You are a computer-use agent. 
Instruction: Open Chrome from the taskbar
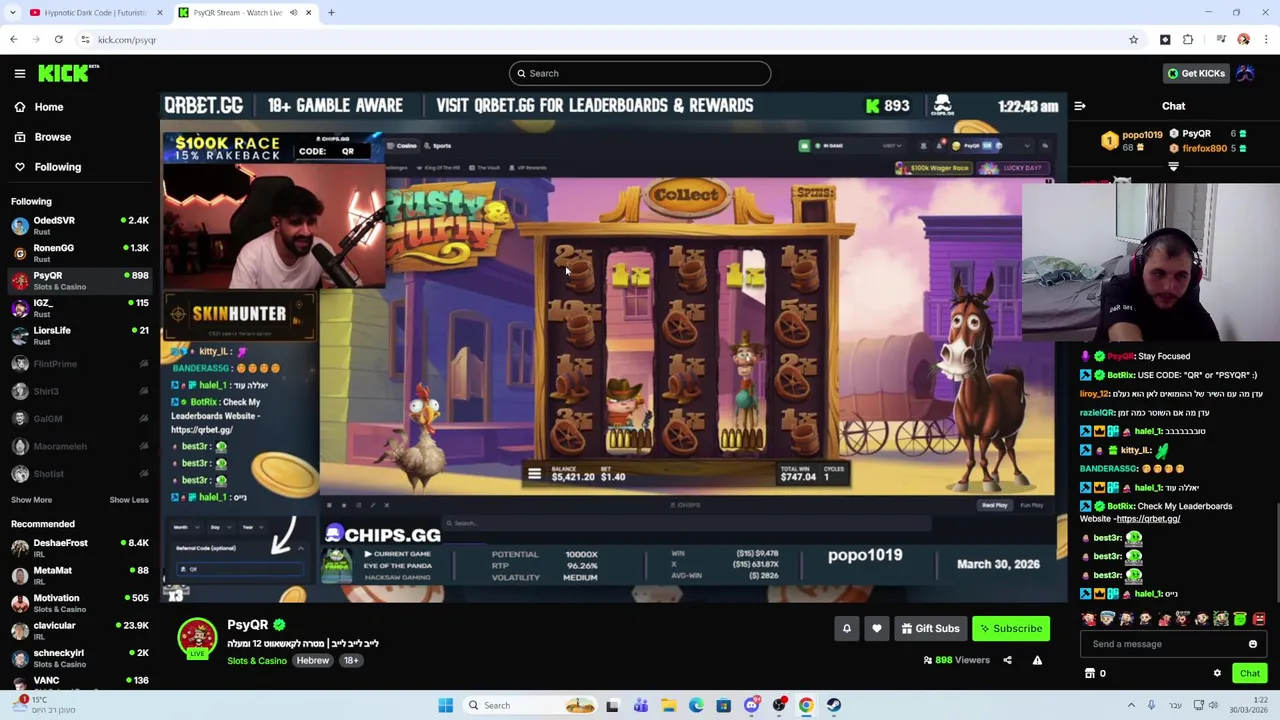(x=806, y=705)
